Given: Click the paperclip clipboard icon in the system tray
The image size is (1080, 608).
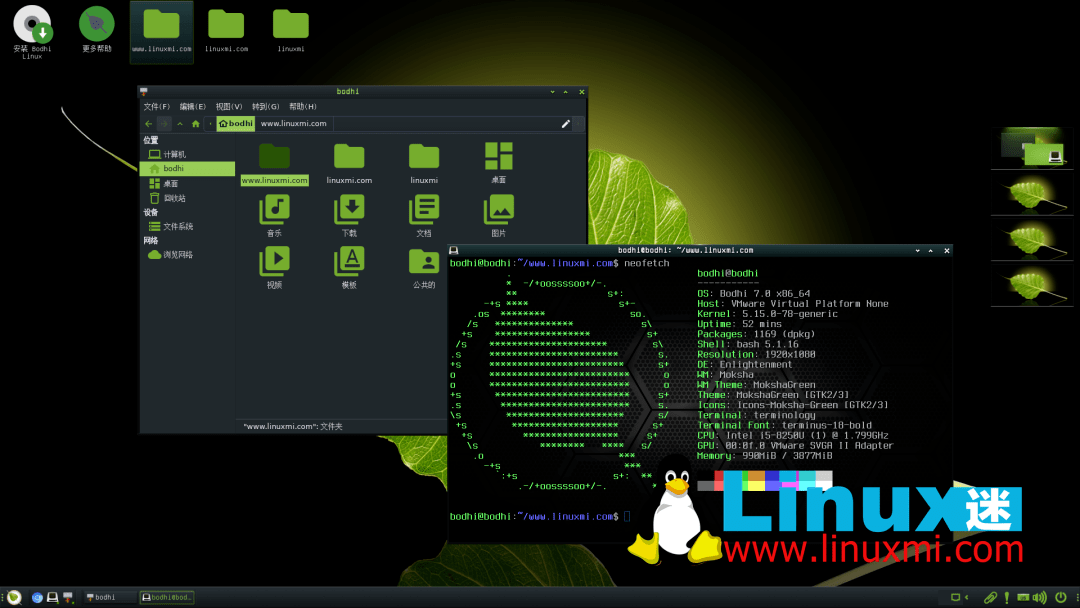Looking at the screenshot, I should click(x=991, y=597).
